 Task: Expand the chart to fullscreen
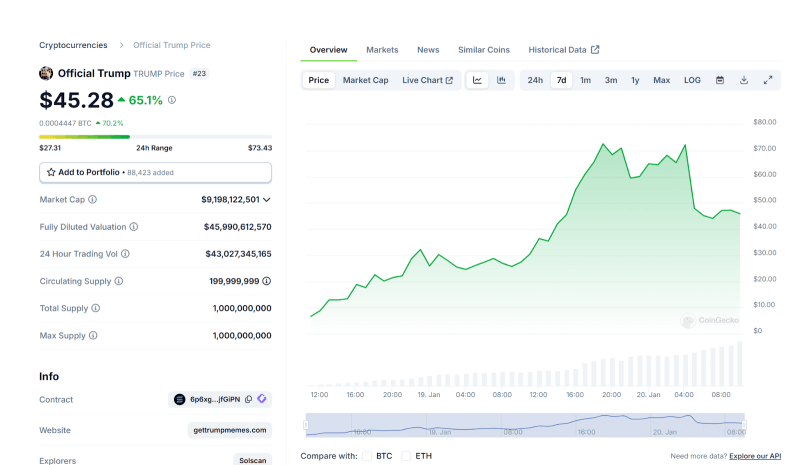click(x=768, y=80)
